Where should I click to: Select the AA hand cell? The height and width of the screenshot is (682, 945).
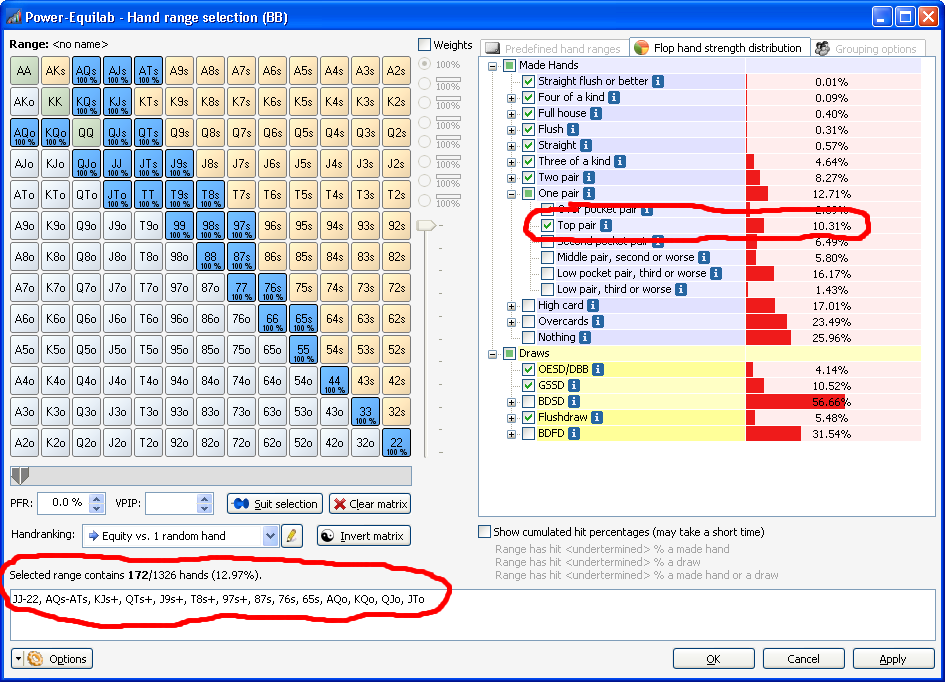click(24, 70)
